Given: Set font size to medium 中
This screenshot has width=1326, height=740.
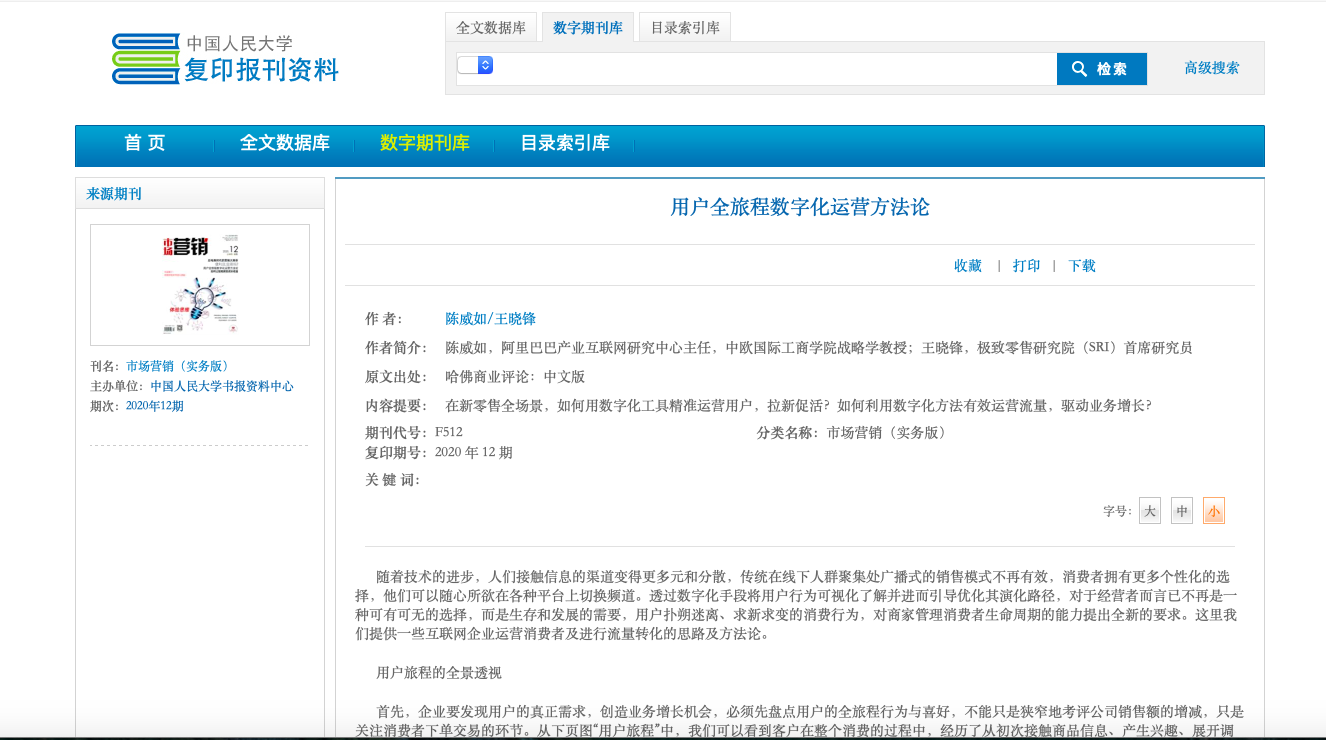Looking at the screenshot, I should coord(1182,511).
